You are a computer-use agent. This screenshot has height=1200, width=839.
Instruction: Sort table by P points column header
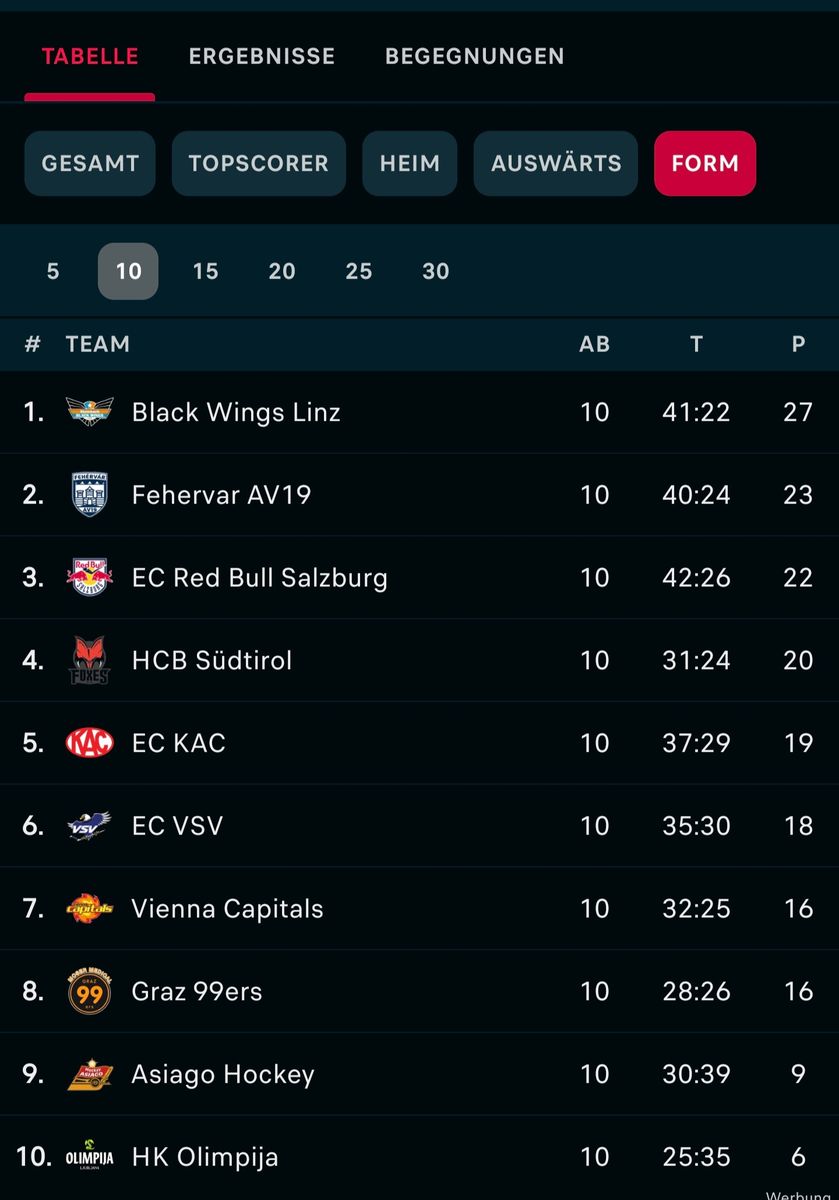(798, 344)
